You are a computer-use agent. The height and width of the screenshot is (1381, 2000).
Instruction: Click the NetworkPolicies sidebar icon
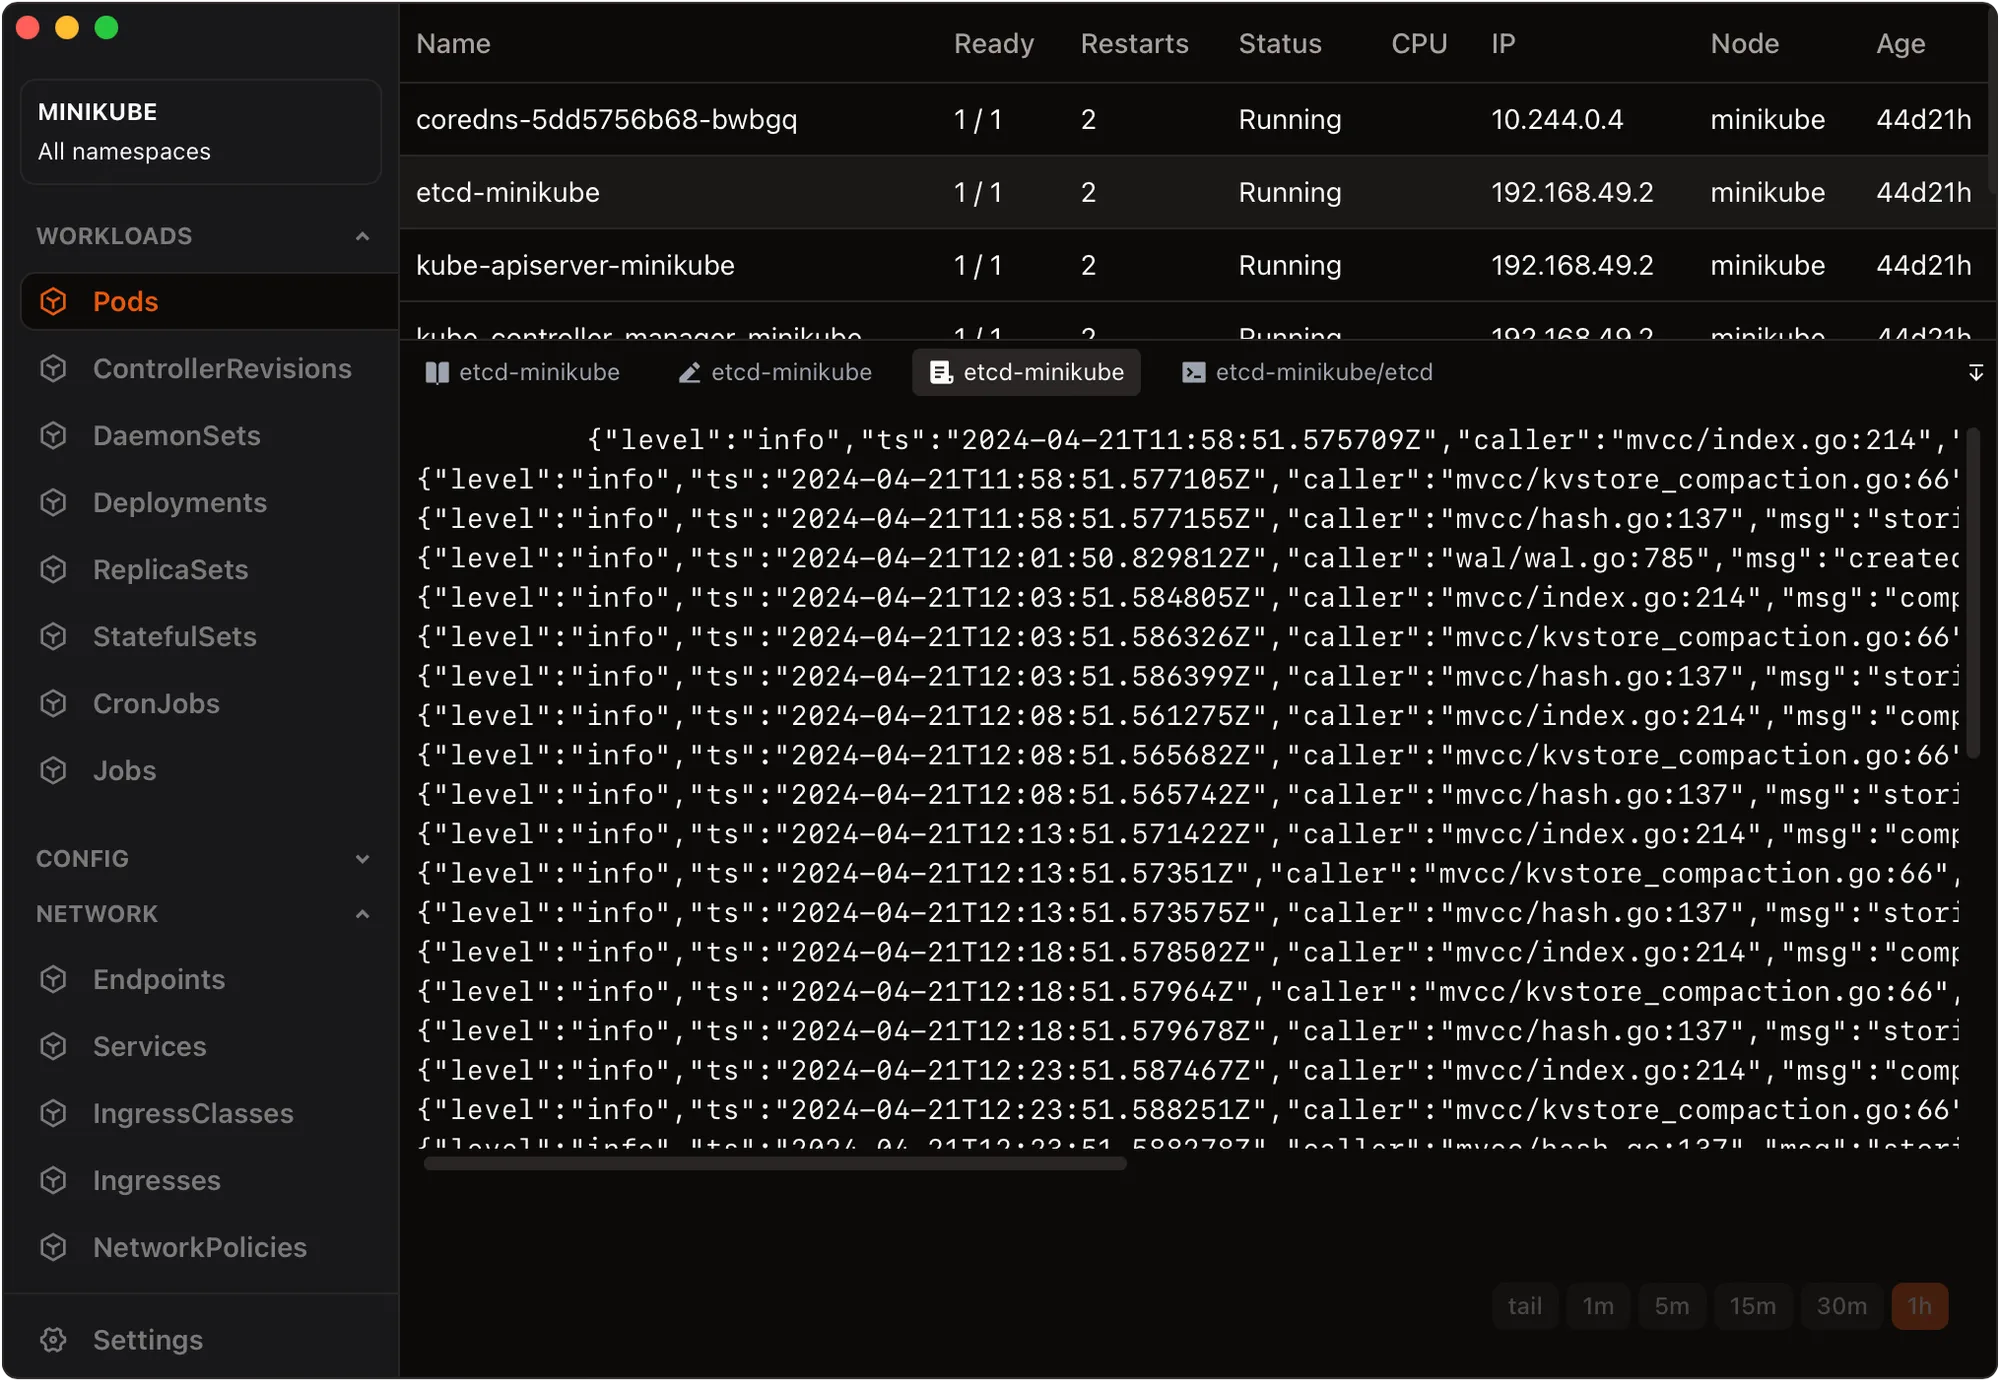click(x=53, y=1247)
